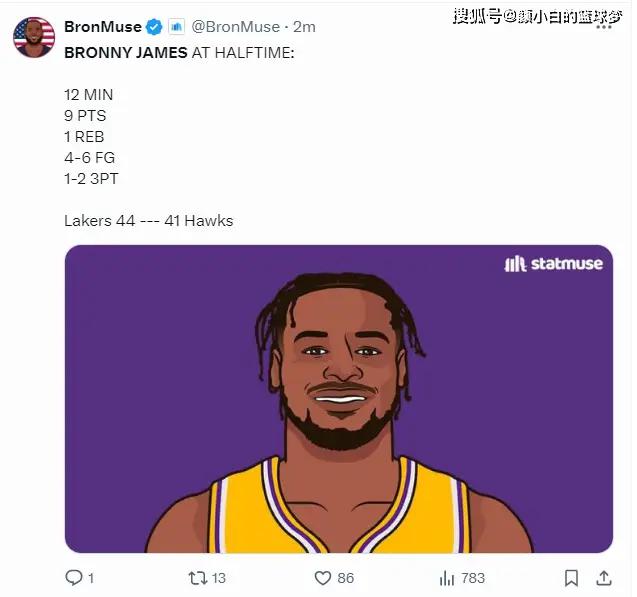Screen dimensions: 637x597
Task: Bookmark the tweet with the bookmark icon
Action: [571, 578]
